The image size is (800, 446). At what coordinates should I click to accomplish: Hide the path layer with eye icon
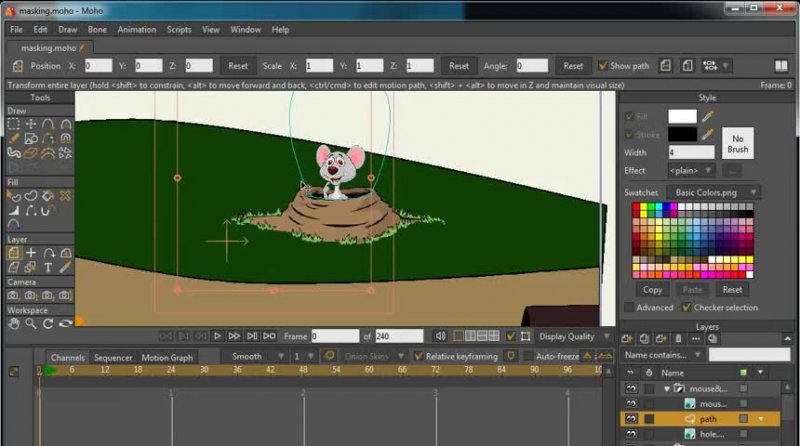coord(630,419)
